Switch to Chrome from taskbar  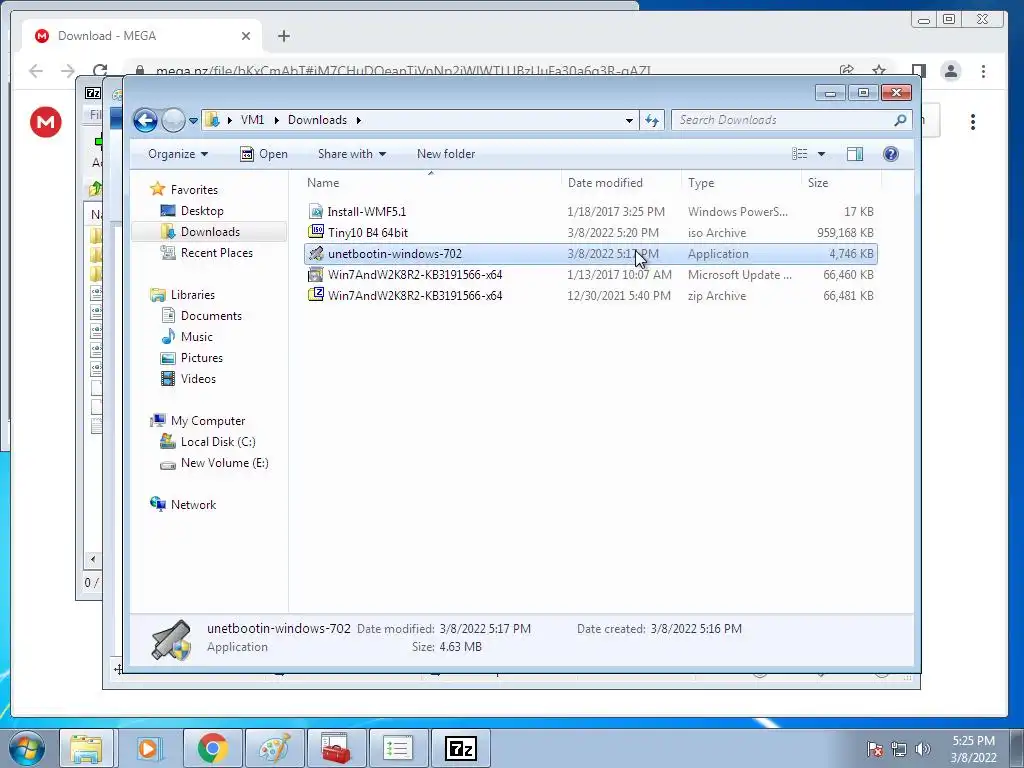(x=212, y=748)
